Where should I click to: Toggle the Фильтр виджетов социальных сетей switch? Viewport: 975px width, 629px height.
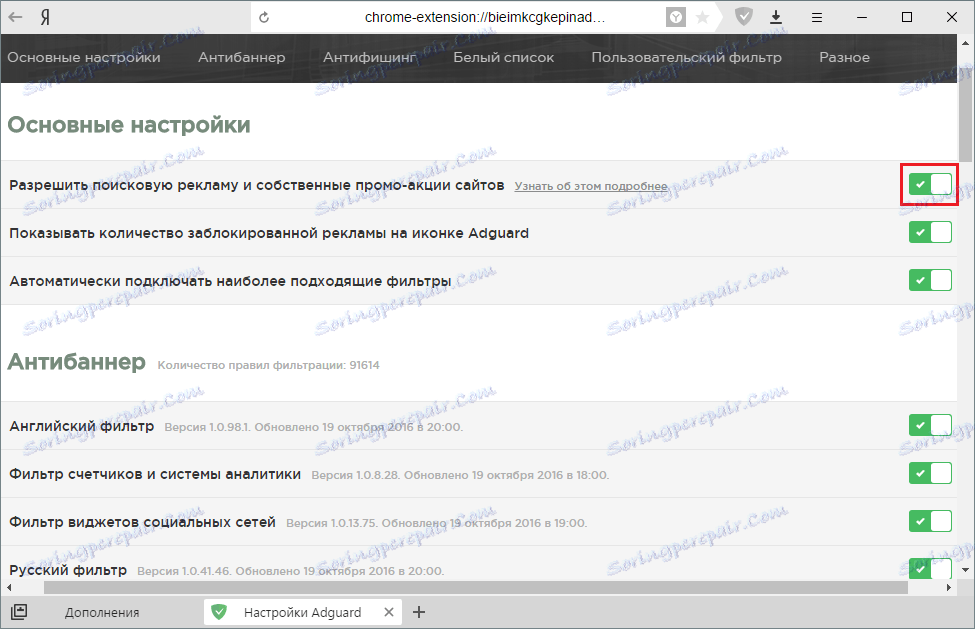[x=930, y=521]
